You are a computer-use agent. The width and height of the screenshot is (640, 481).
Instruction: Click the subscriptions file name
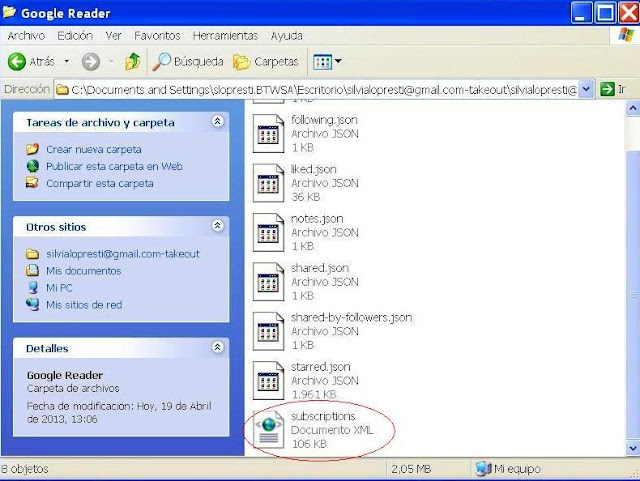tap(323, 416)
